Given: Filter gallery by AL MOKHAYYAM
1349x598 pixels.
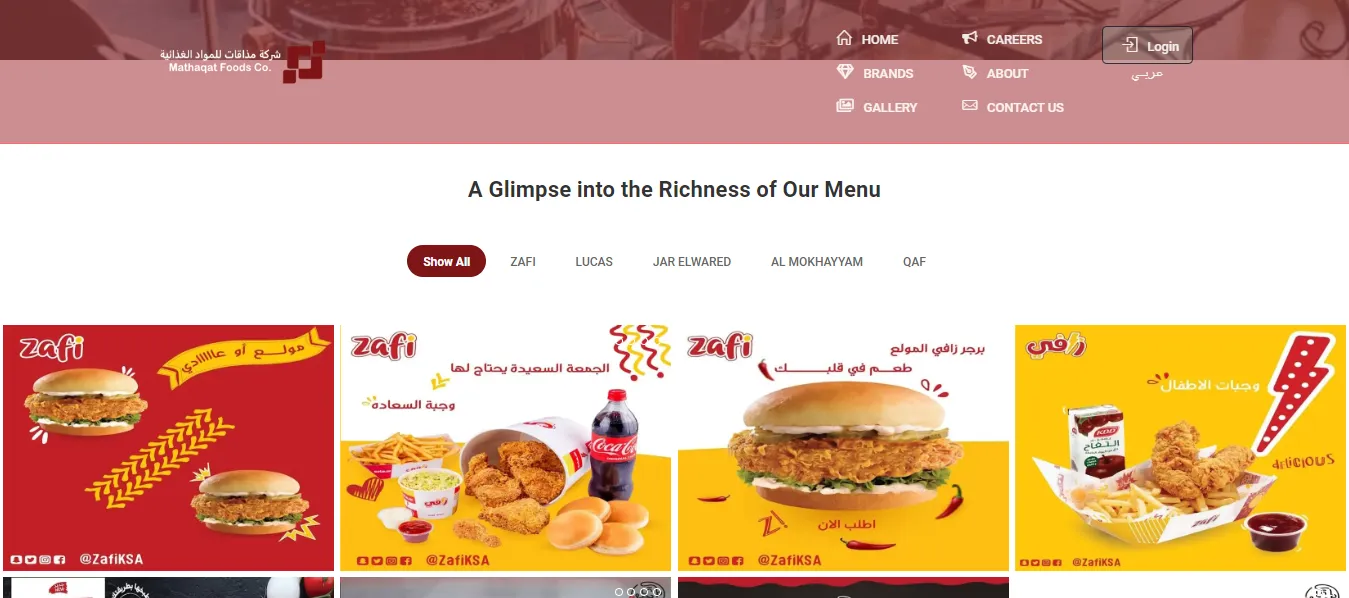Looking at the screenshot, I should coord(817,262).
